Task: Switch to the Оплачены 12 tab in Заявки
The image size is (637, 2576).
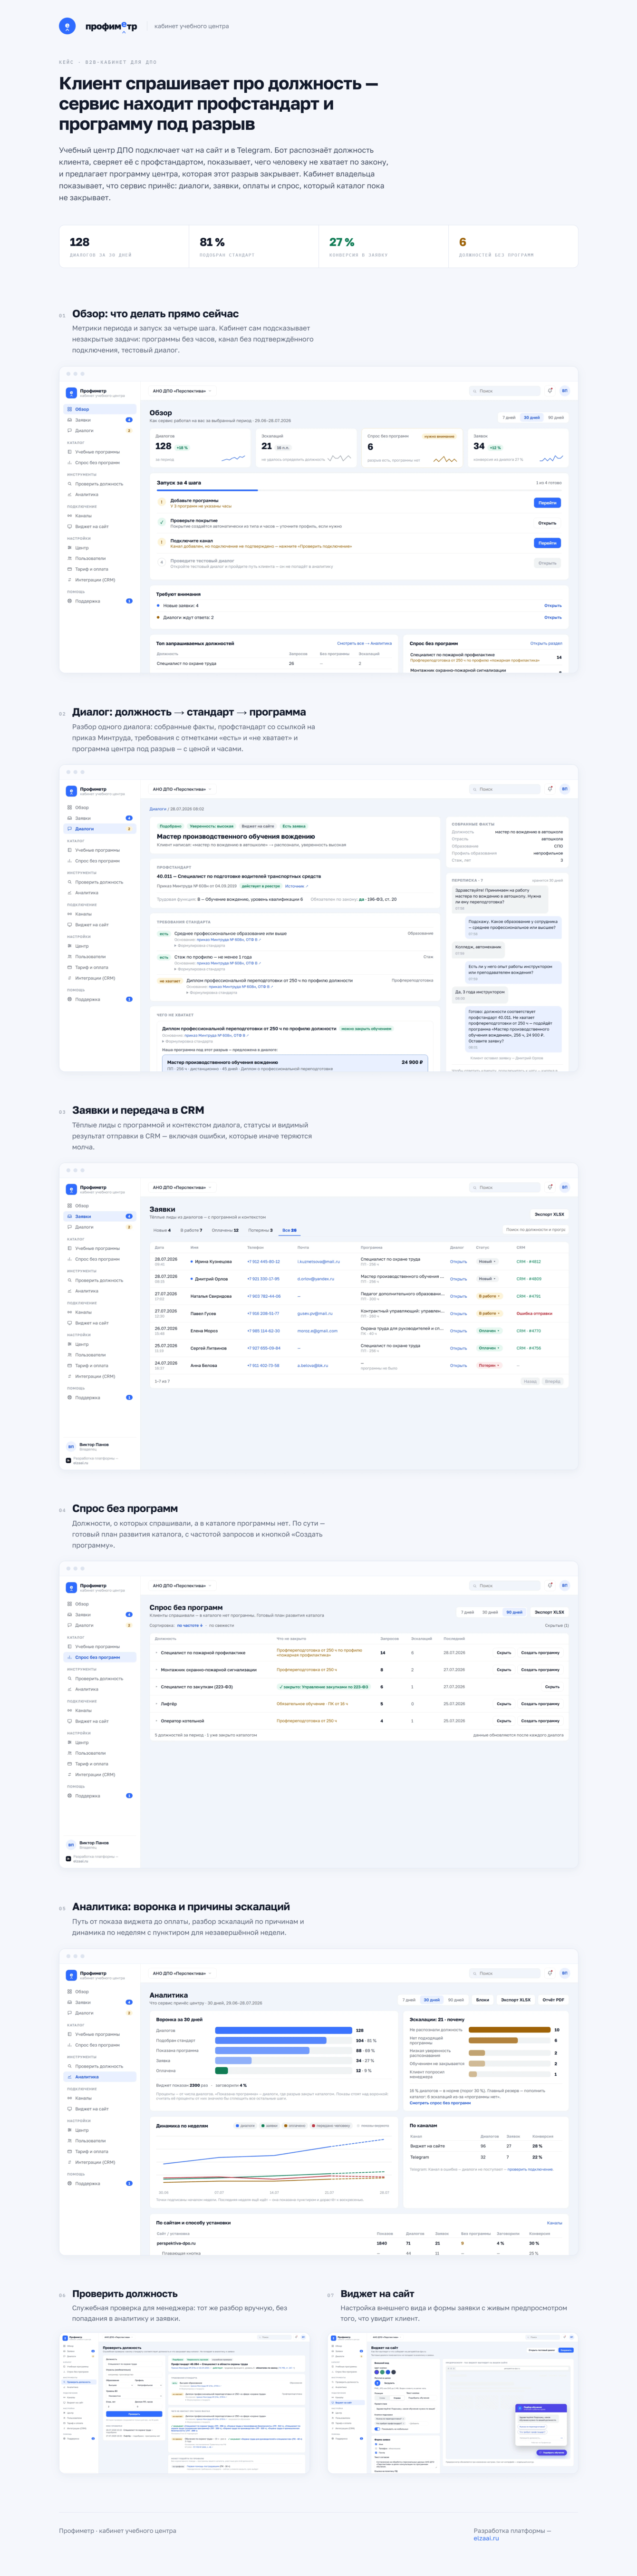Action: click(225, 1230)
